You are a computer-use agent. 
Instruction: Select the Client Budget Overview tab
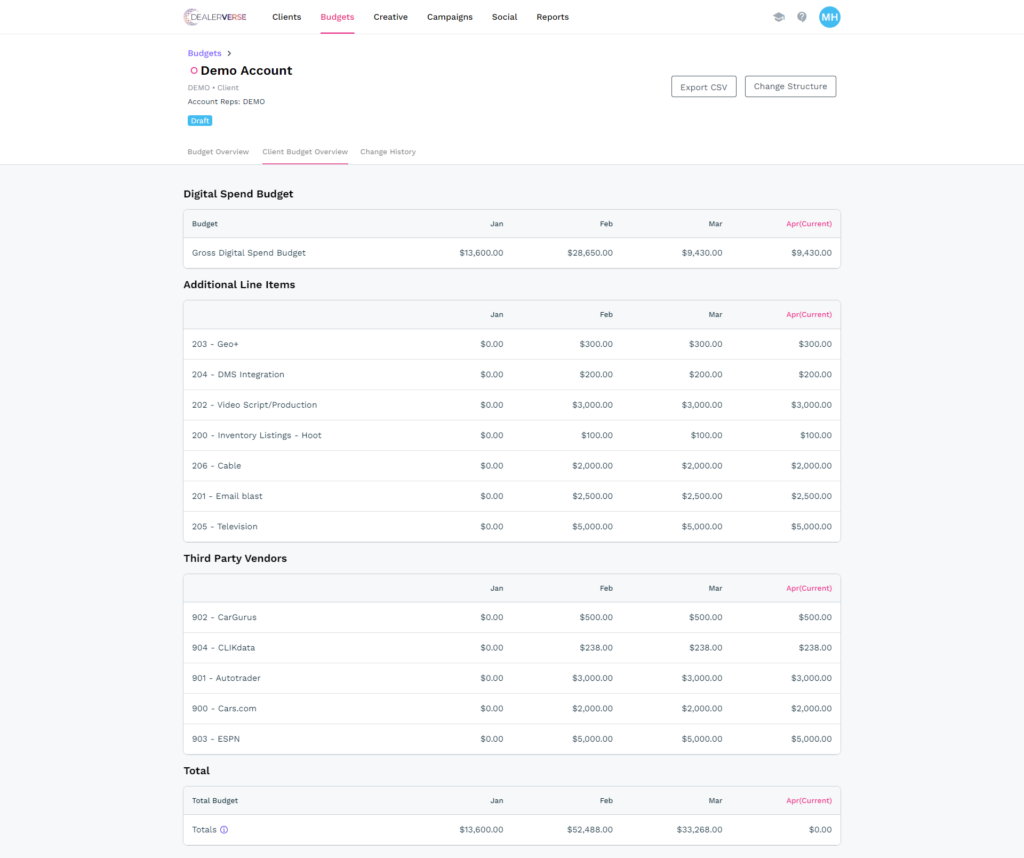305,152
